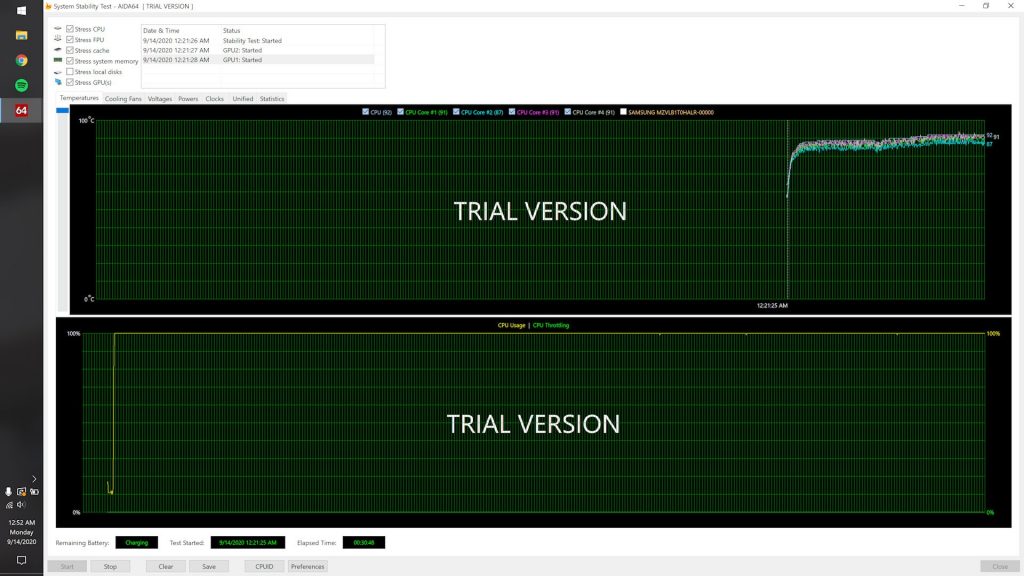This screenshot has height=576, width=1024.
Task: Launch Google Chrome from the taskbar
Action: coord(22,60)
